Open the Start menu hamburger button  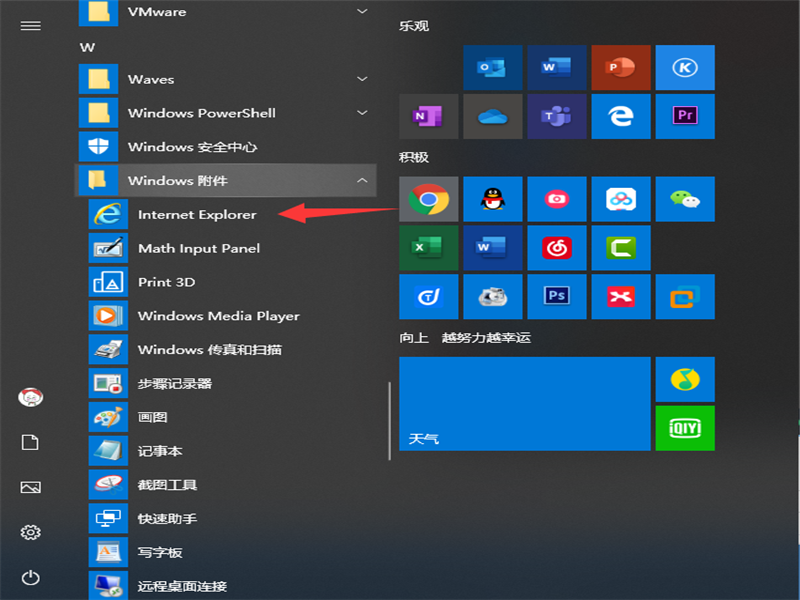click(29, 26)
